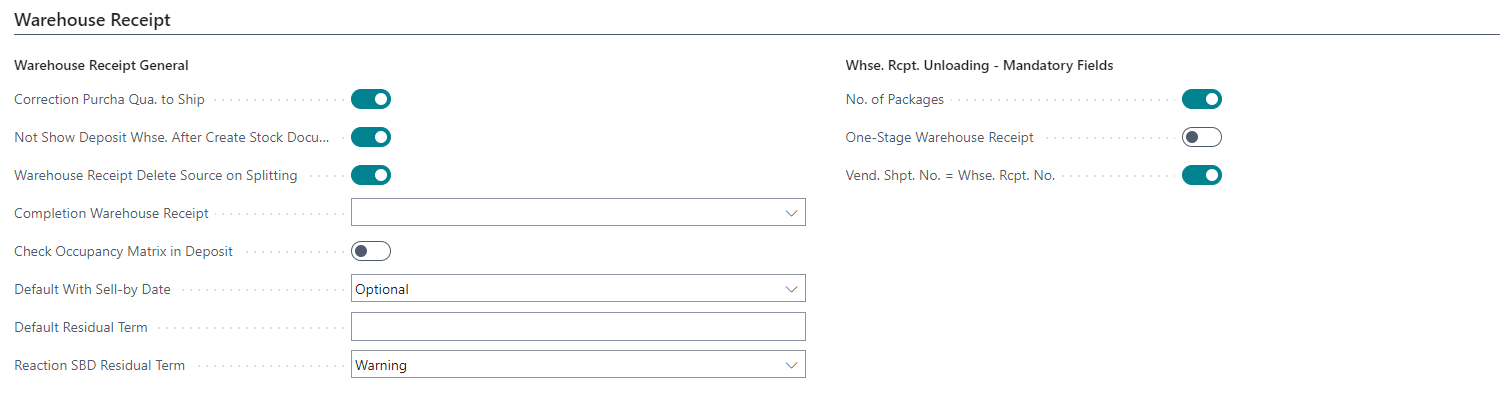Click chevron arrow of Completion Warehouse Receipt

791,213
